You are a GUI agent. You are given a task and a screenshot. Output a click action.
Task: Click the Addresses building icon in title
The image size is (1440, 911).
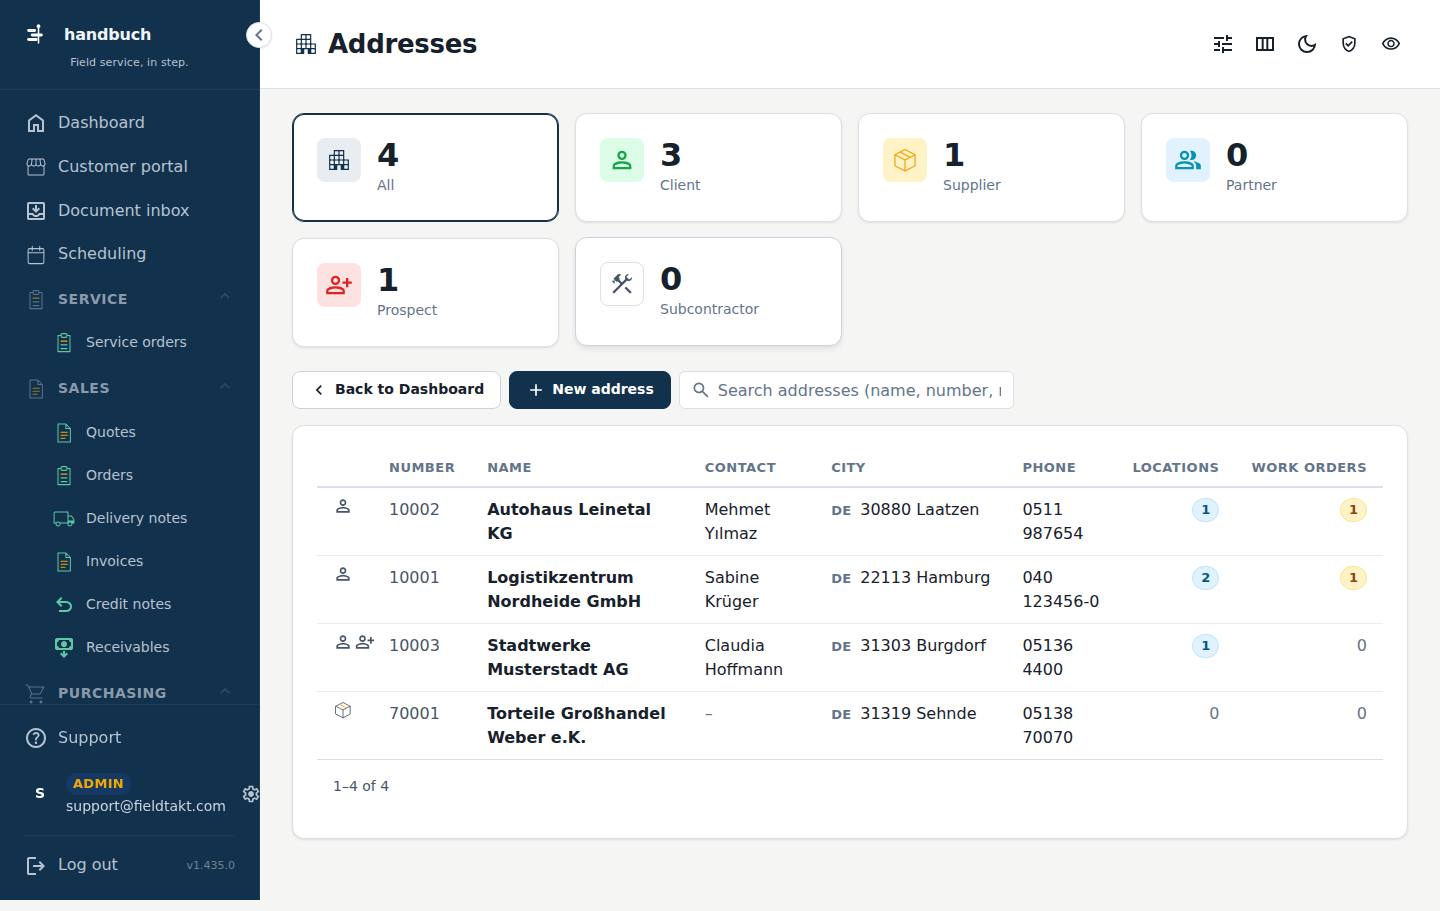(306, 44)
